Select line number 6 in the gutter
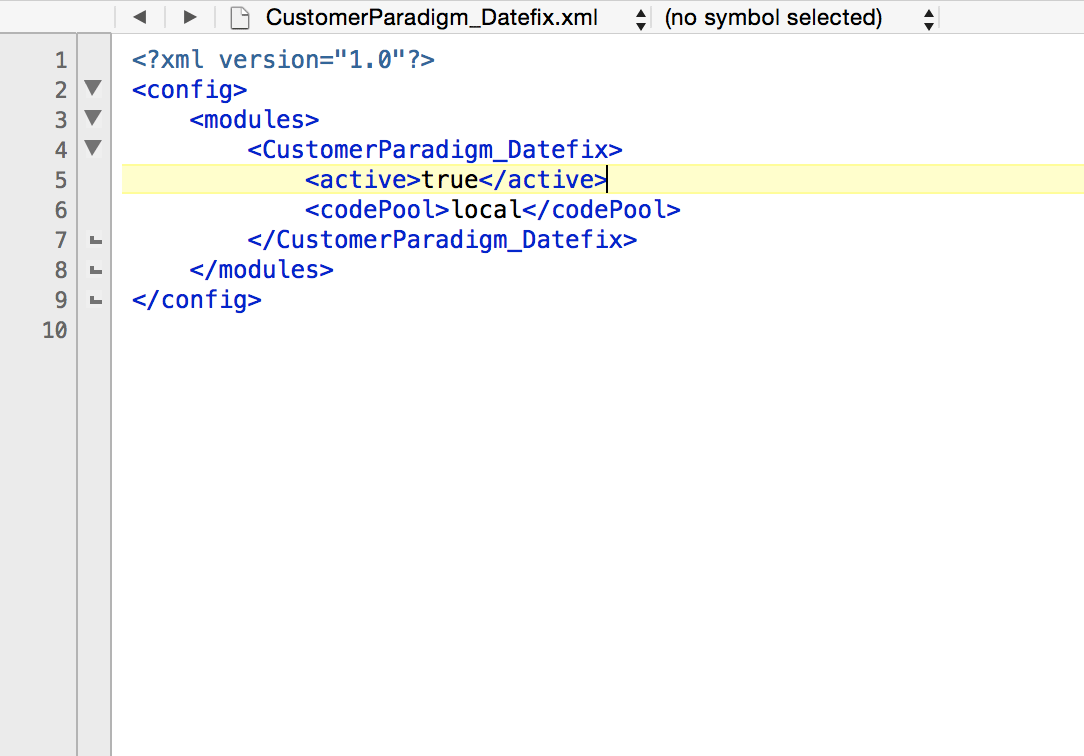 62,210
